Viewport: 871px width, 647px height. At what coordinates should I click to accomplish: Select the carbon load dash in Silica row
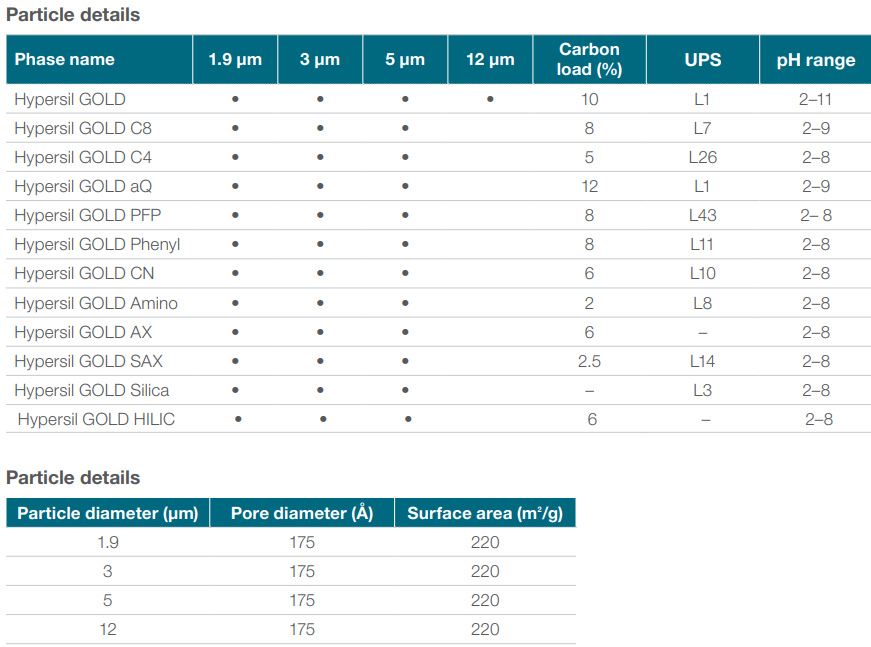click(589, 391)
